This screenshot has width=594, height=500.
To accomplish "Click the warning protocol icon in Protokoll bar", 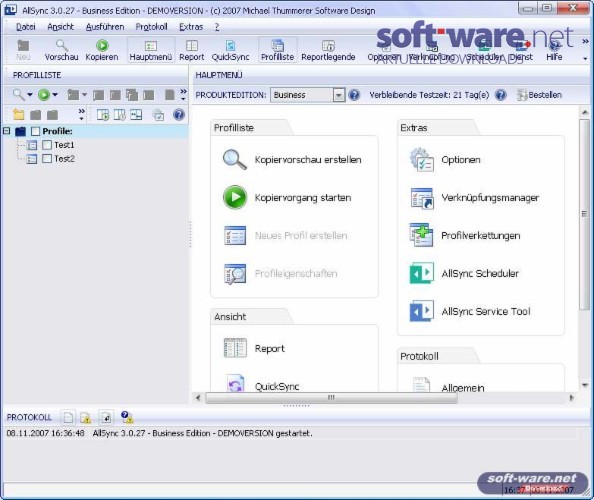I will point(86,417).
